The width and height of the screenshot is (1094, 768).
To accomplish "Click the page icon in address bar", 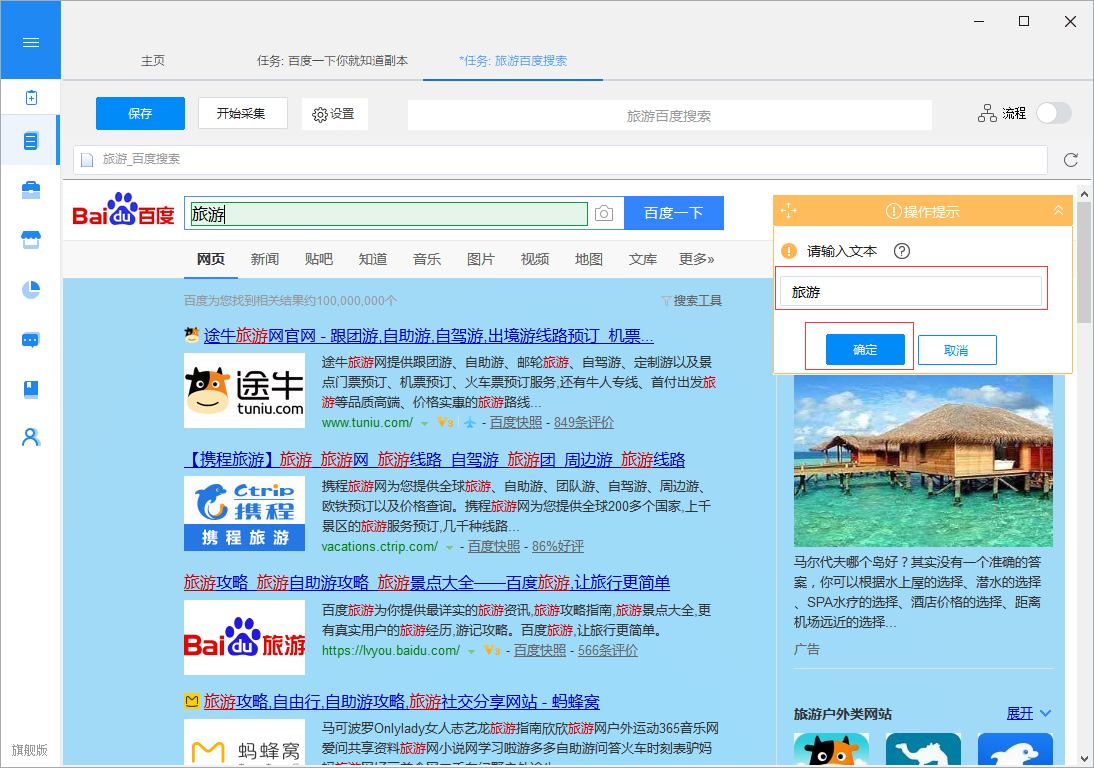I will 87,160.
